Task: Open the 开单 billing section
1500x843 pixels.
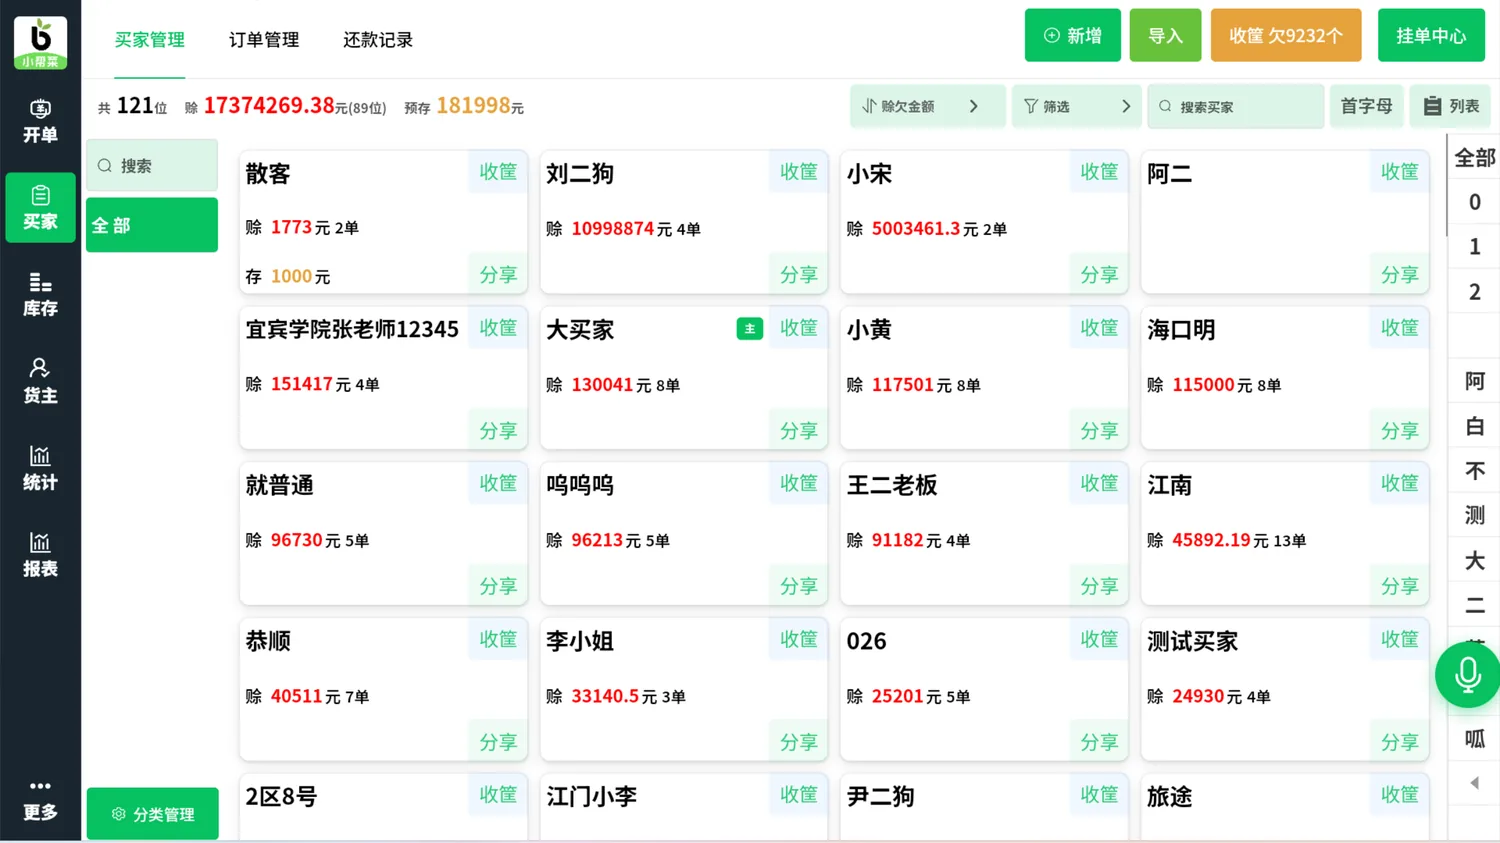Action: coord(40,121)
